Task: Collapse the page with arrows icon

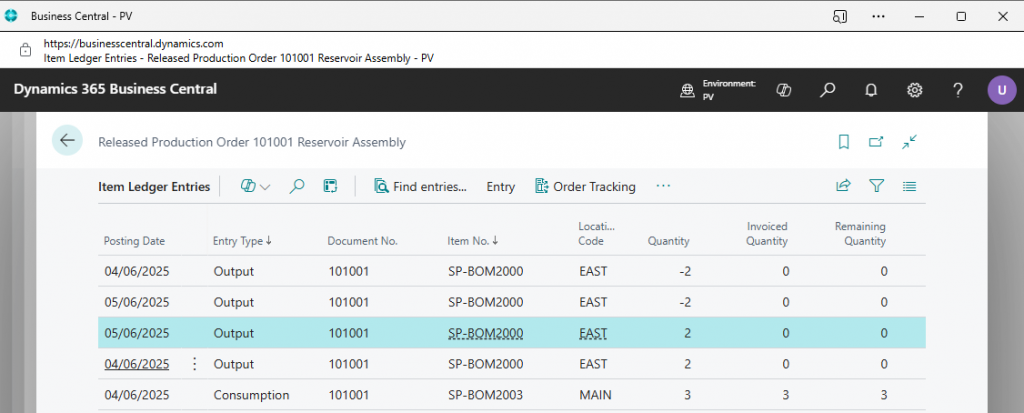Action: [909, 142]
